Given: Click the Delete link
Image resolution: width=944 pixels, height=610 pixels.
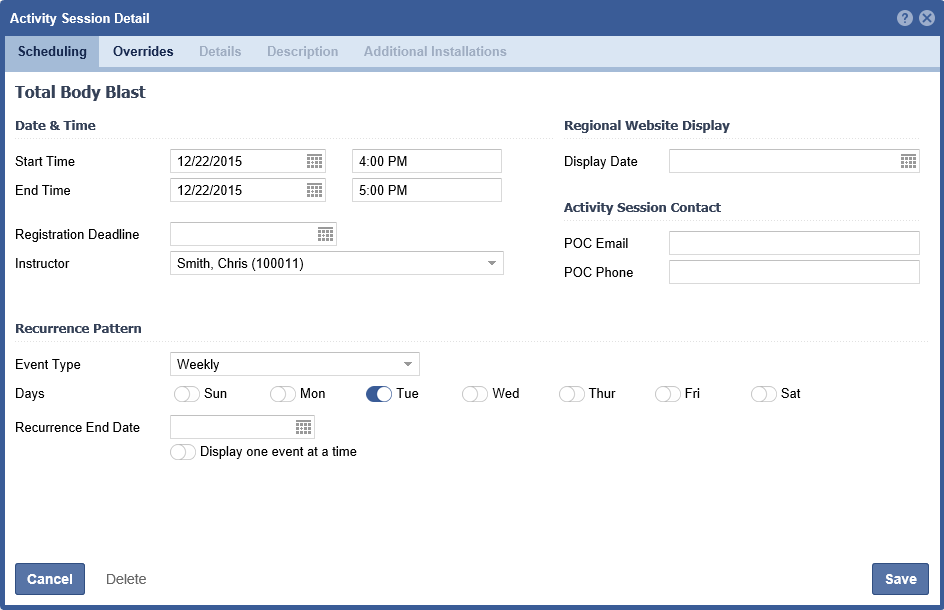Looking at the screenshot, I should [126, 579].
